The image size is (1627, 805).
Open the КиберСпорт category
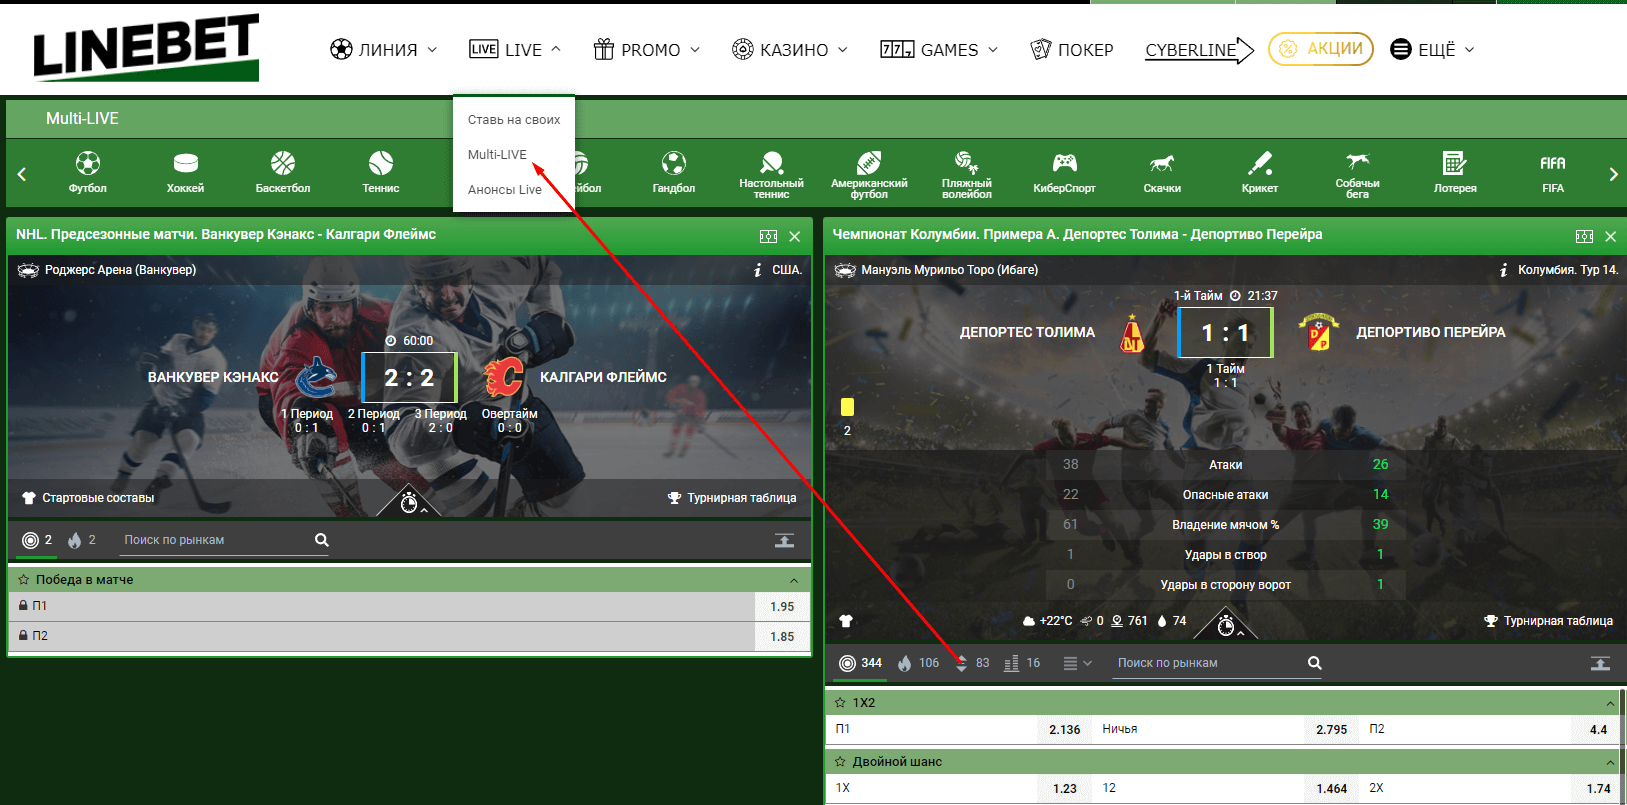[x=1064, y=172]
